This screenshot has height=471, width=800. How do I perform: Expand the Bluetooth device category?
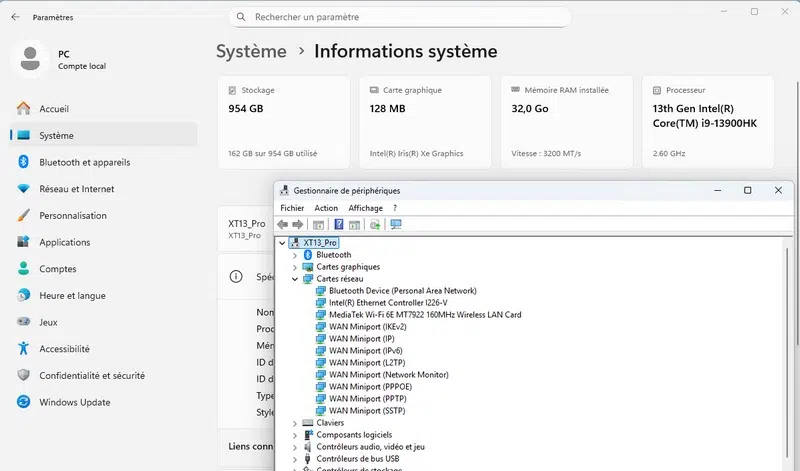pos(295,255)
